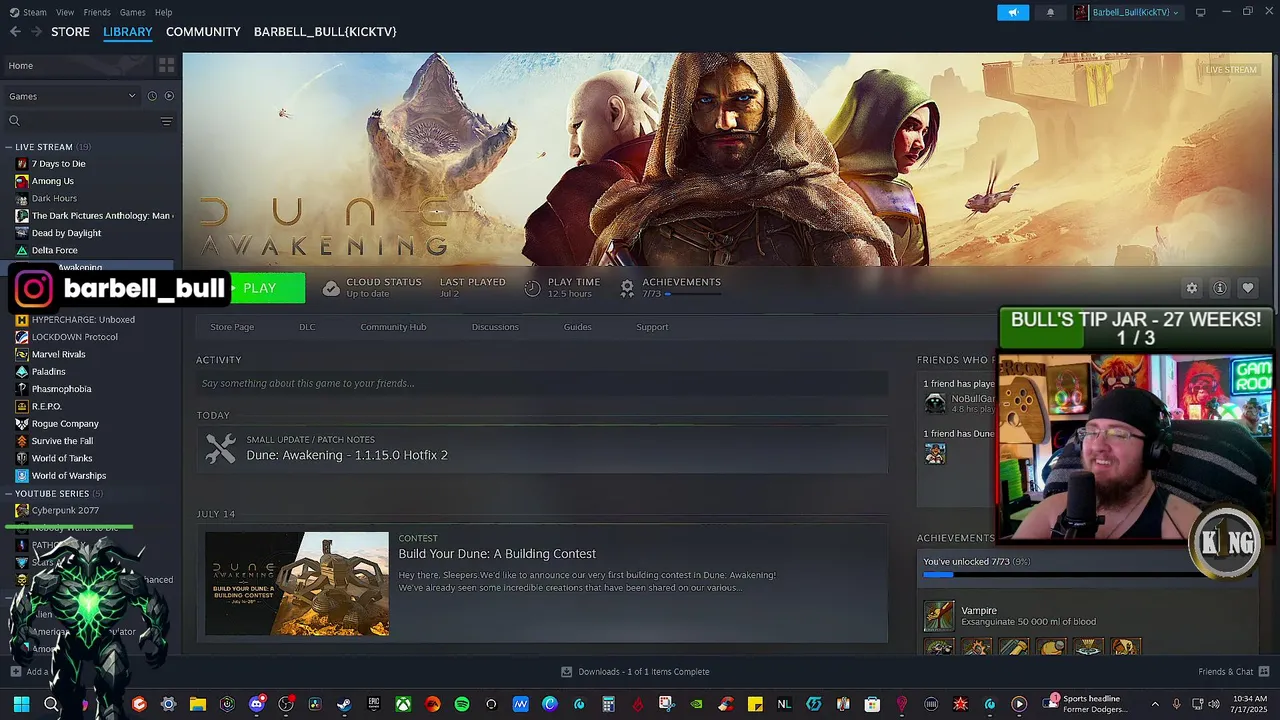The height and width of the screenshot is (720, 1280).
Task: Click the library search magnifier icon
Action: (14, 121)
